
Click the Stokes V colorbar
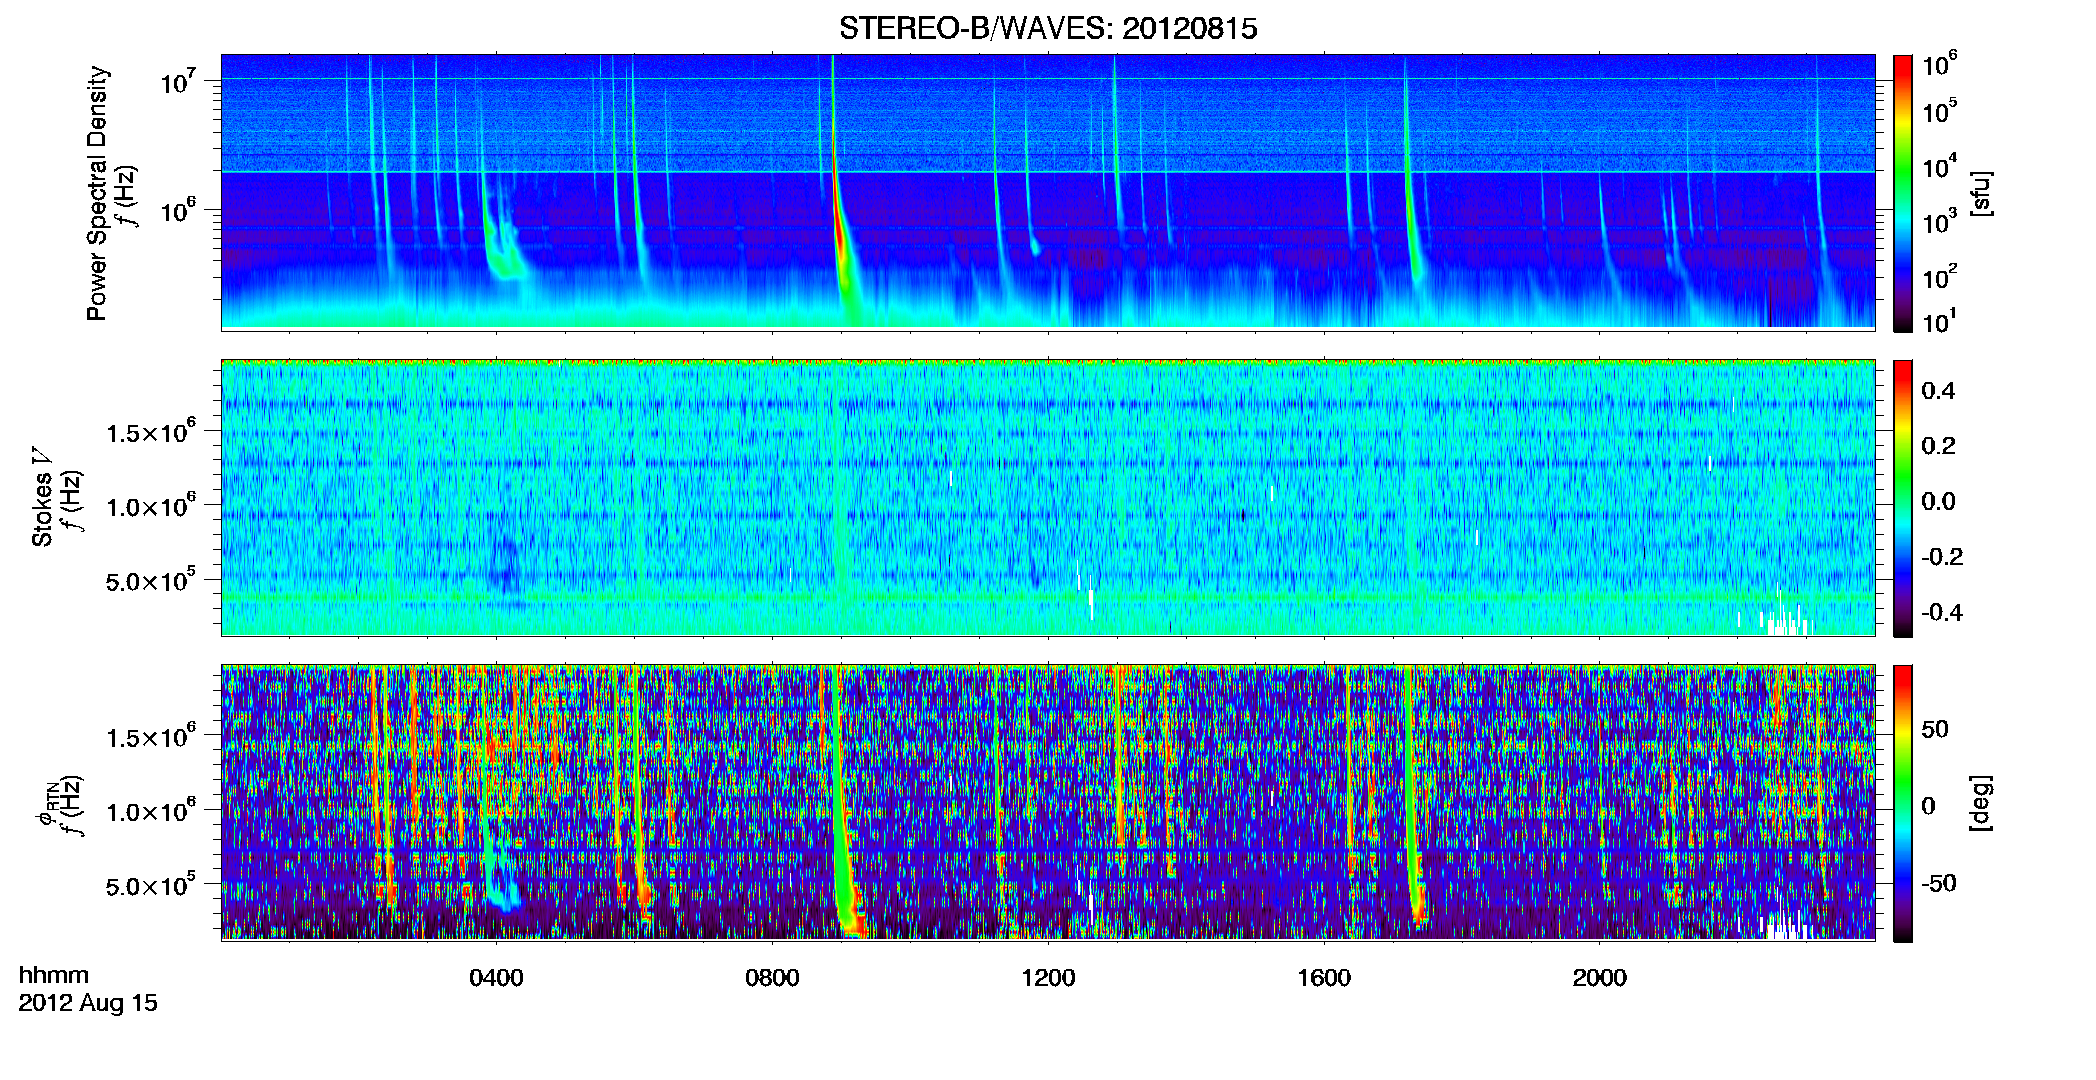pos(1903,498)
